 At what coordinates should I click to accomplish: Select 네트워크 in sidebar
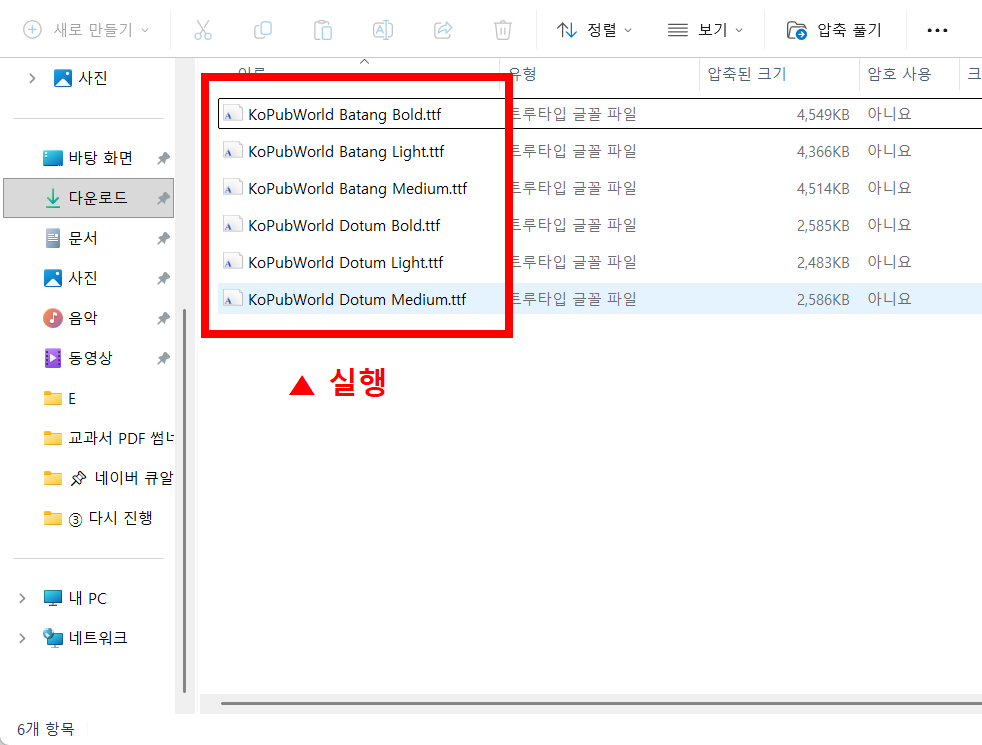coord(85,638)
